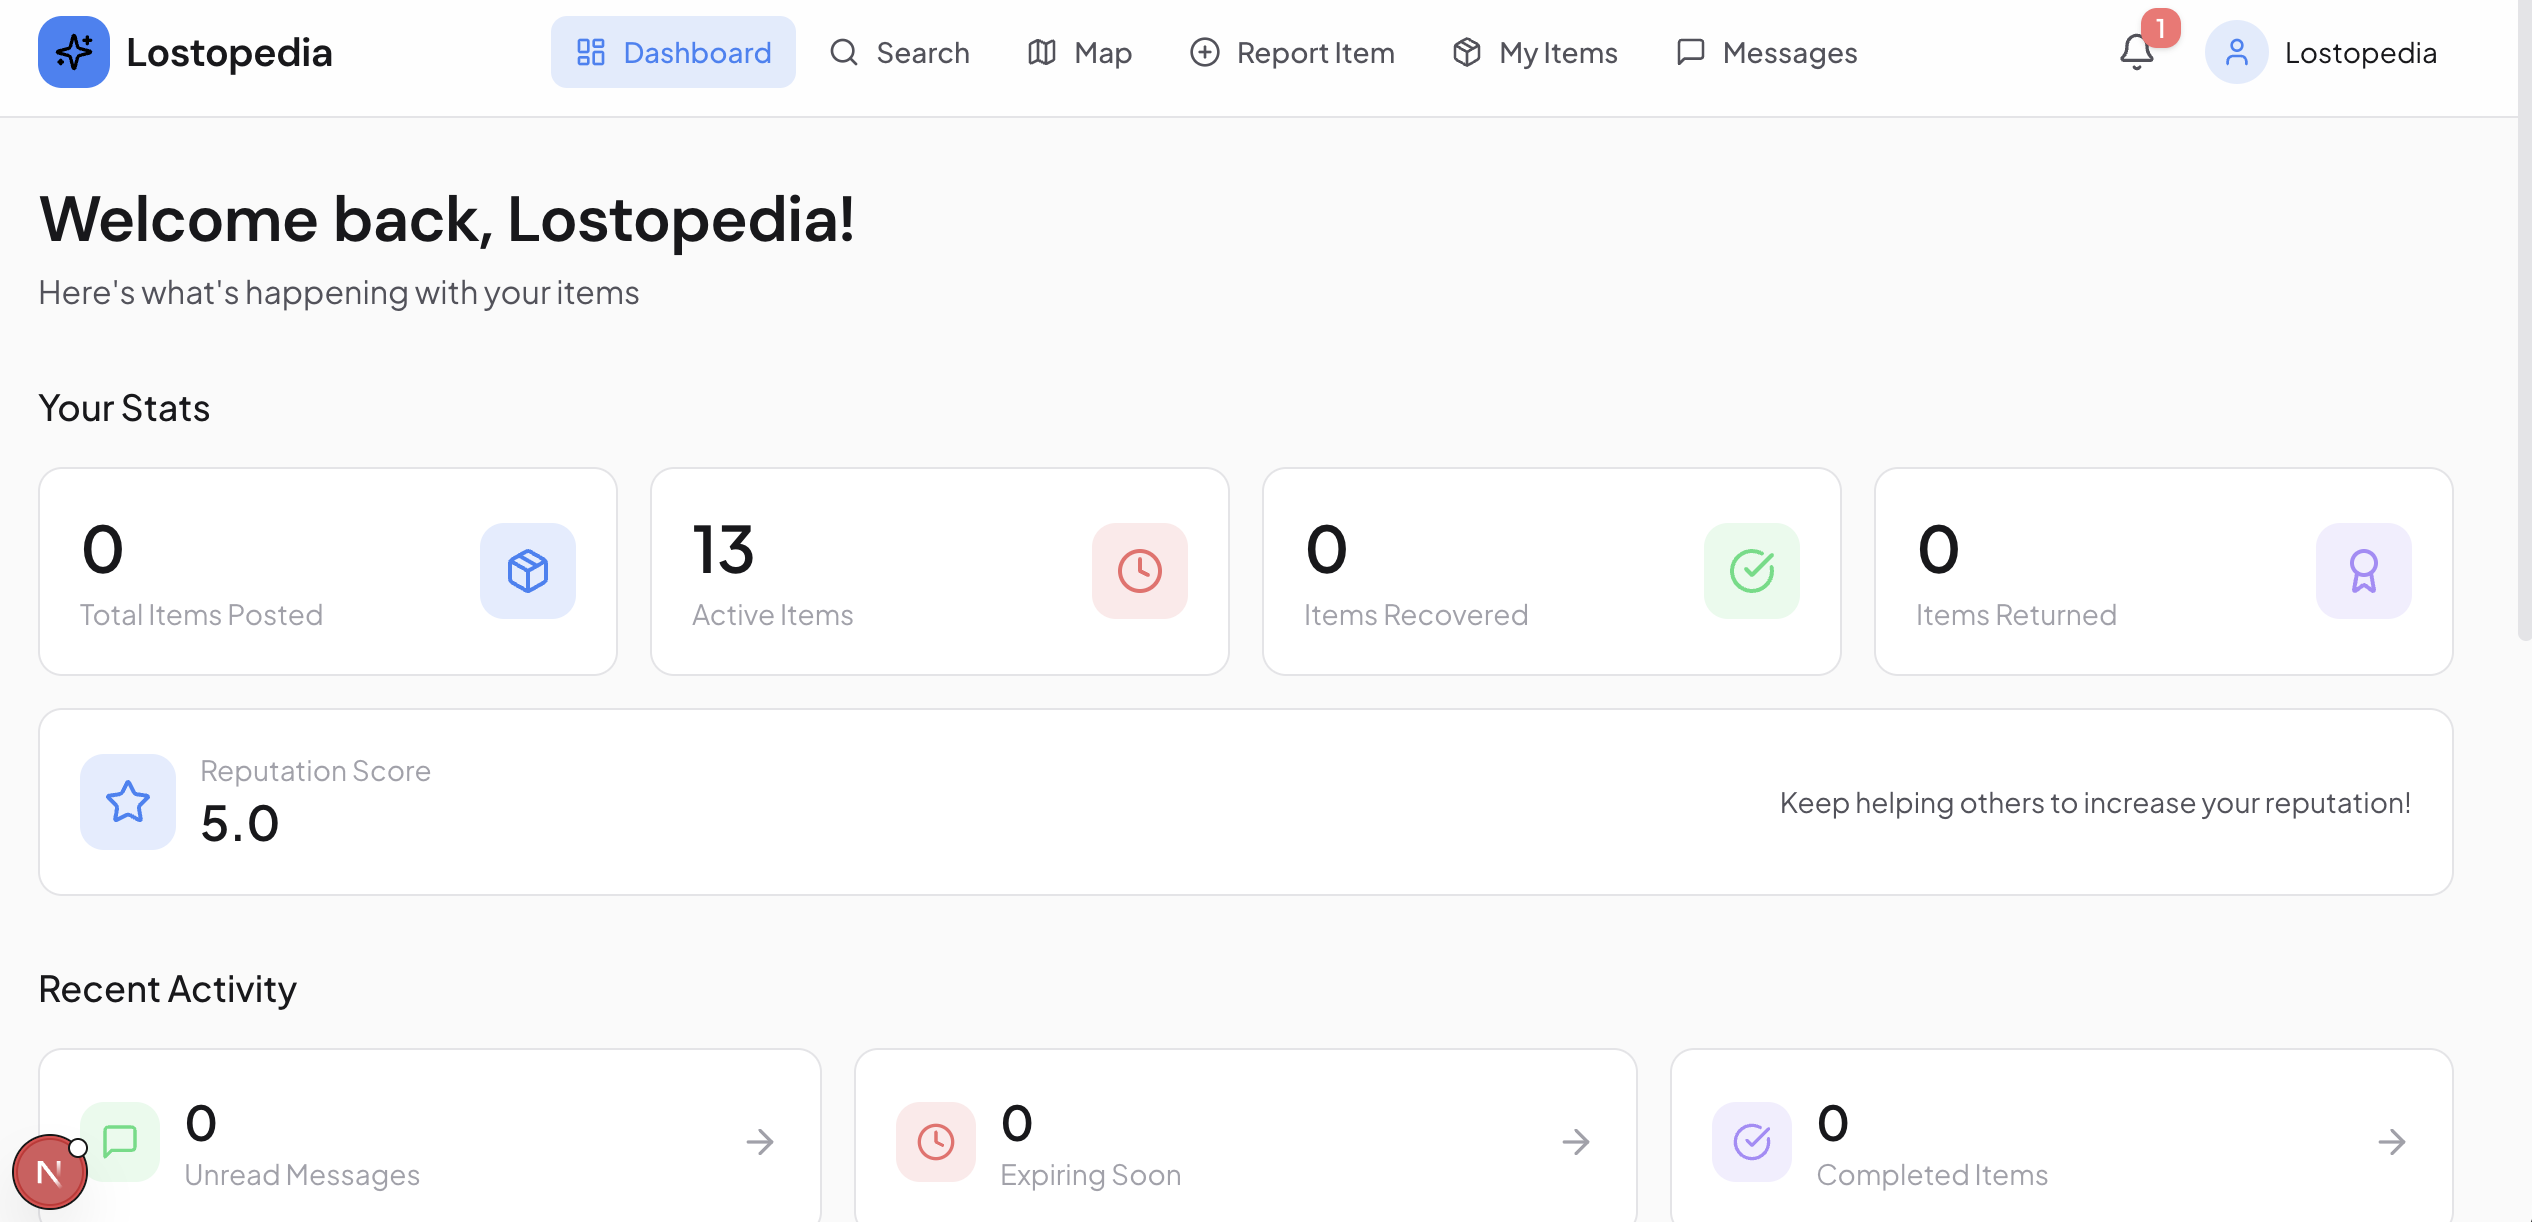
Task: Open Expiring Soon via its arrow
Action: tap(1576, 1142)
